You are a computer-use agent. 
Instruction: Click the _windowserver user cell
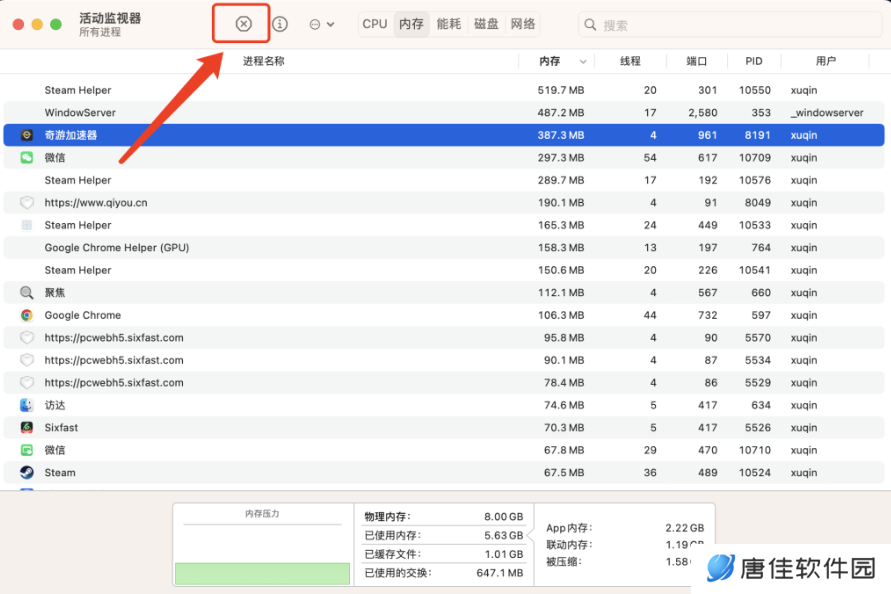(827, 113)
